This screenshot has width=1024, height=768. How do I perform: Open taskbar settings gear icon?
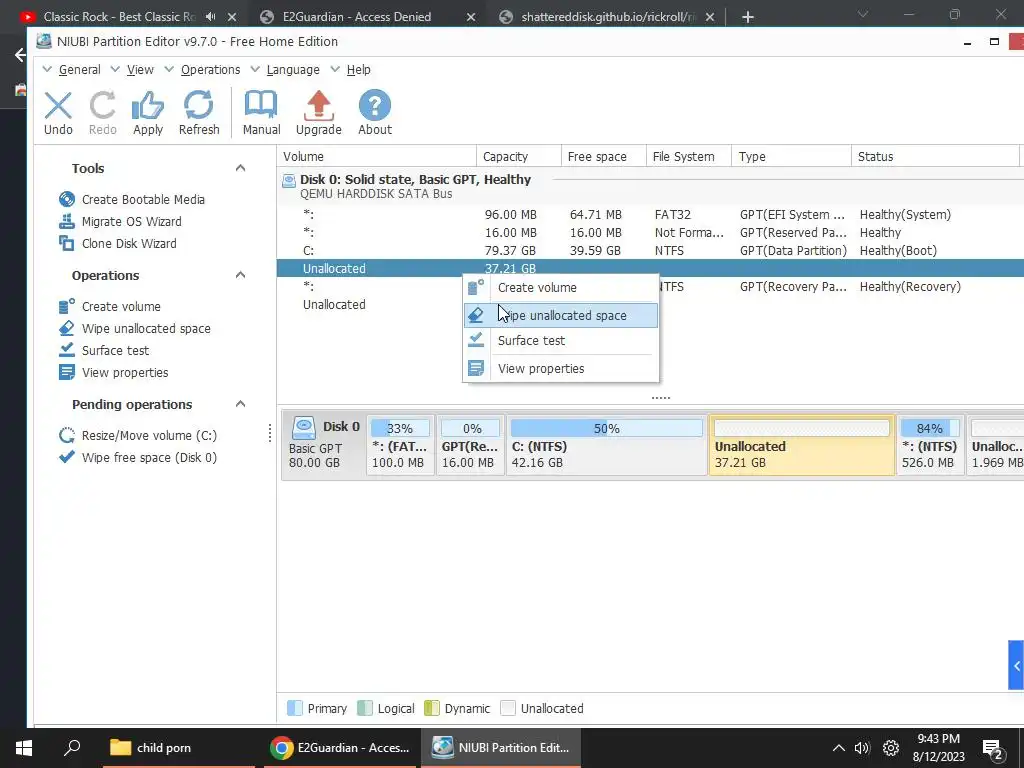click(891, 748)
